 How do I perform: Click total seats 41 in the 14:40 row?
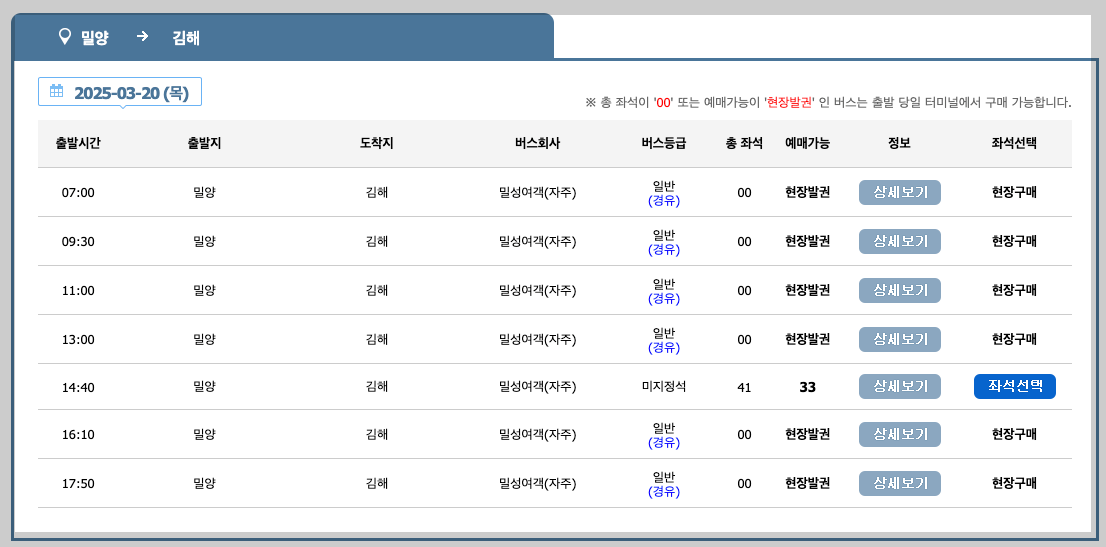click(744, 387)
